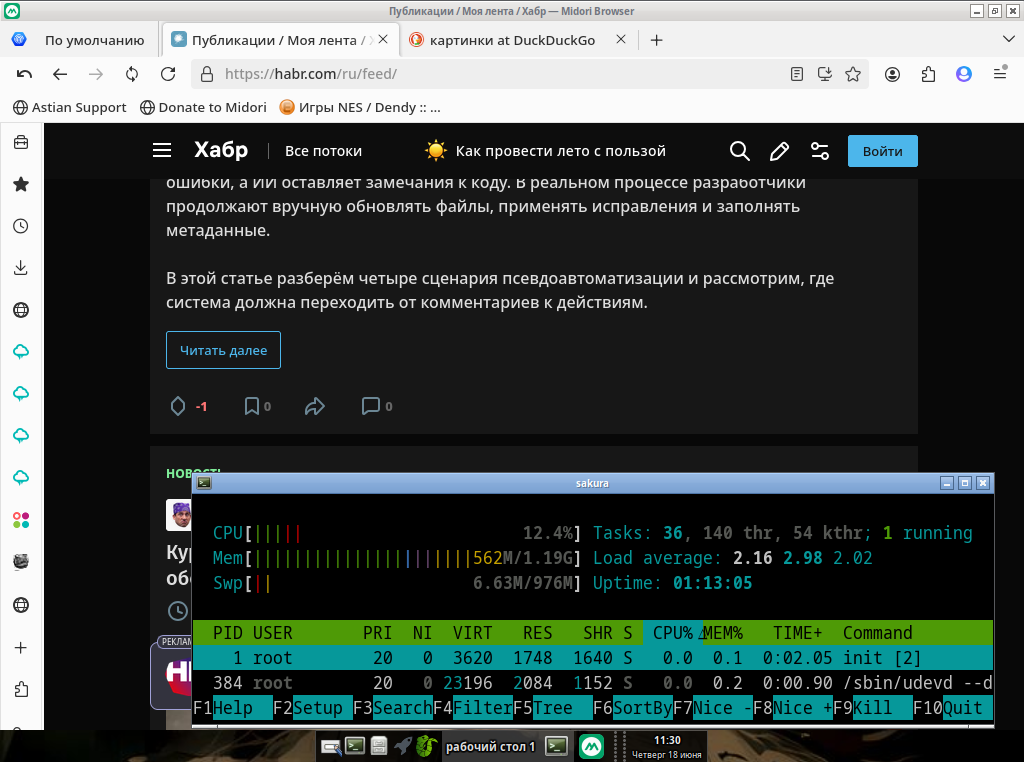Expand the tab list chevron
Viewport: 1024px width, 762px height.
pos(1008,40)
